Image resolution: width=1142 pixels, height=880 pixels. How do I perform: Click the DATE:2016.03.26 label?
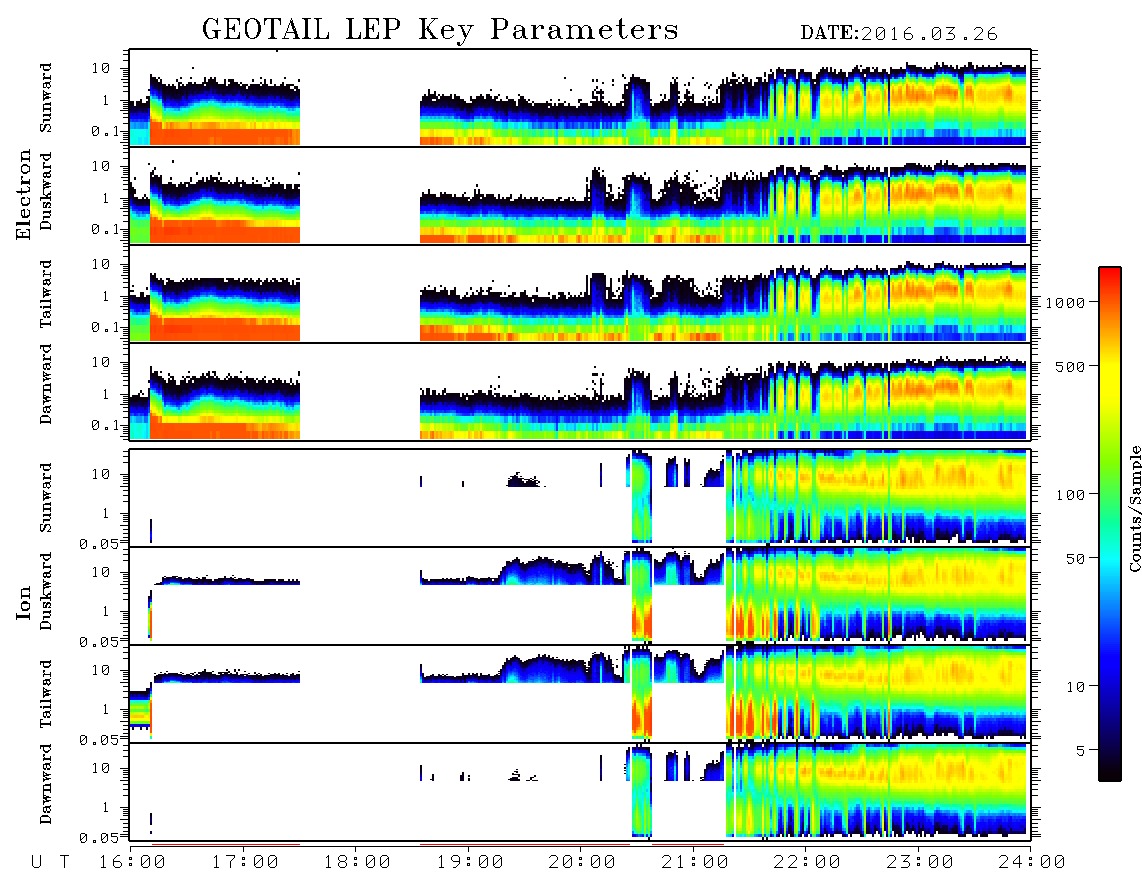pyautogui.click(x=899, y=34)
